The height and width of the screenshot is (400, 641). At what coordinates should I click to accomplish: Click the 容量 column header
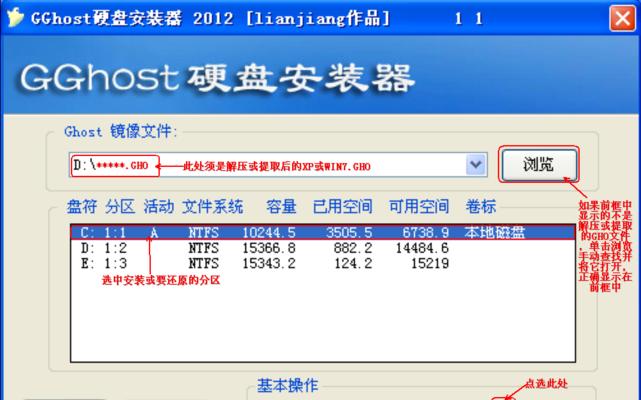tap(281, 207)
